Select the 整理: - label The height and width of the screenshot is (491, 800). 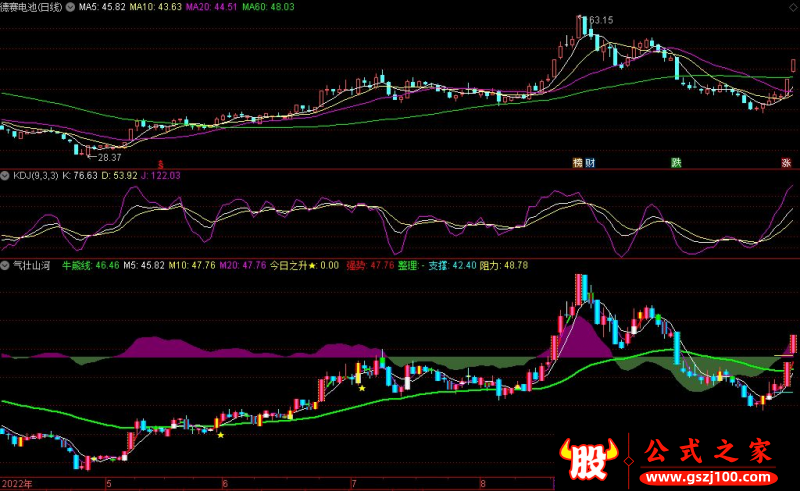[x=411, y=265]
